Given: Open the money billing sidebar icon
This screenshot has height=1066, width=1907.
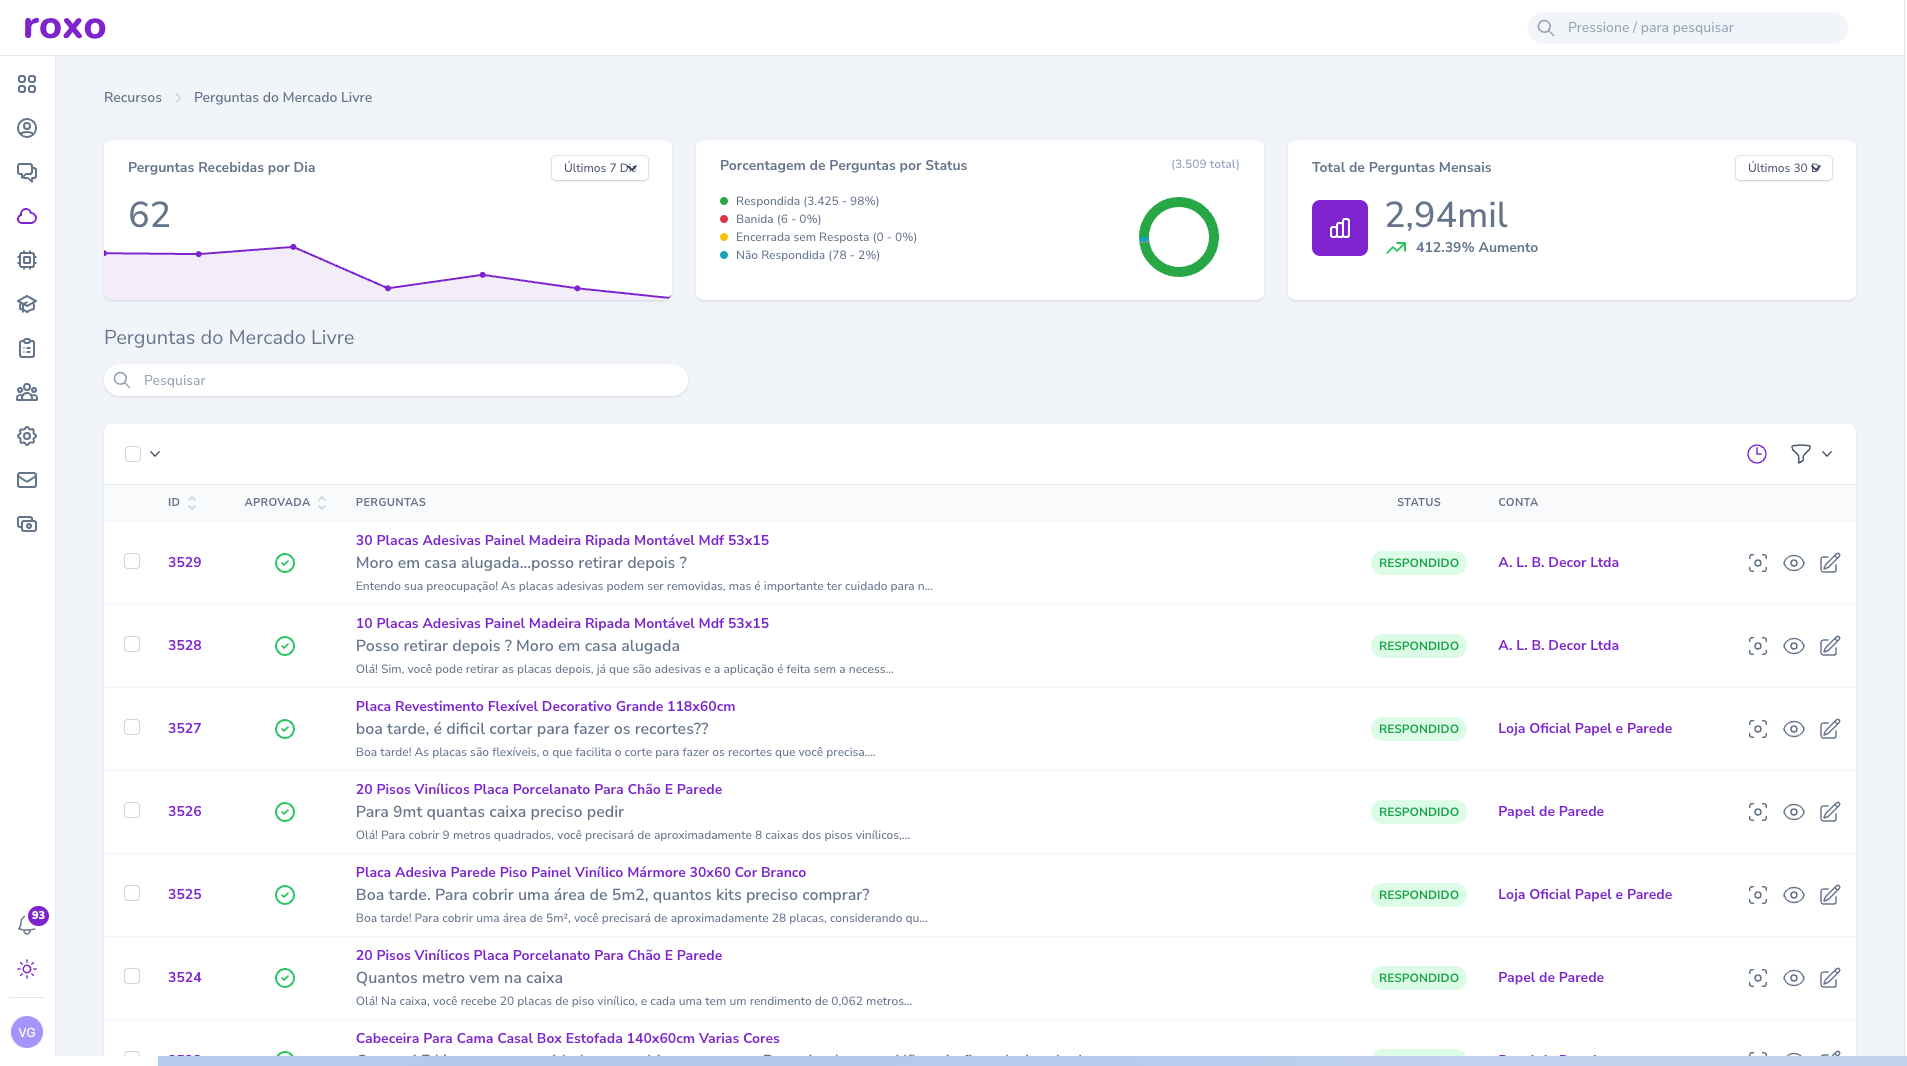Looking at the screenshot, I should point(27,524).
